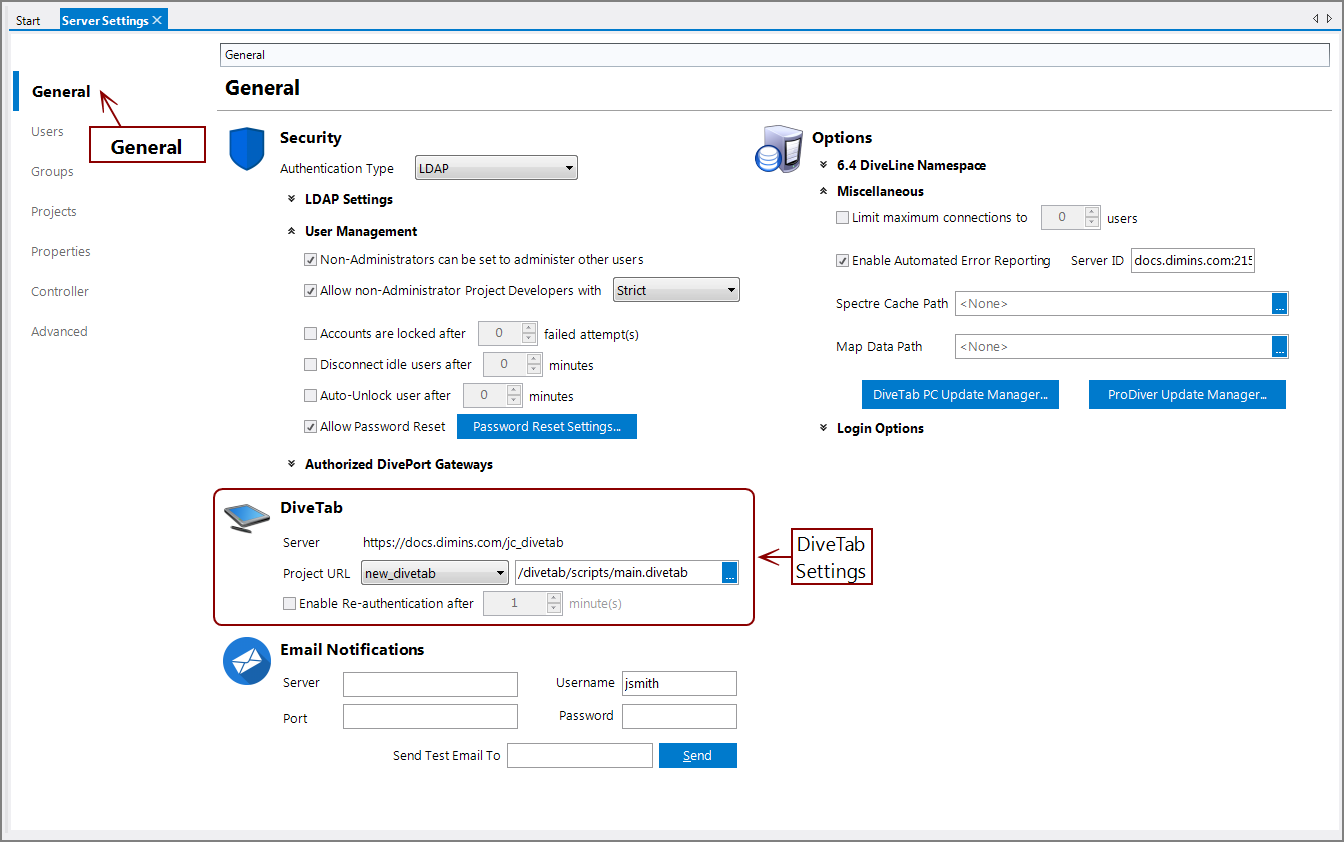Open the Authentication Type dropdown

pos(496,169)
